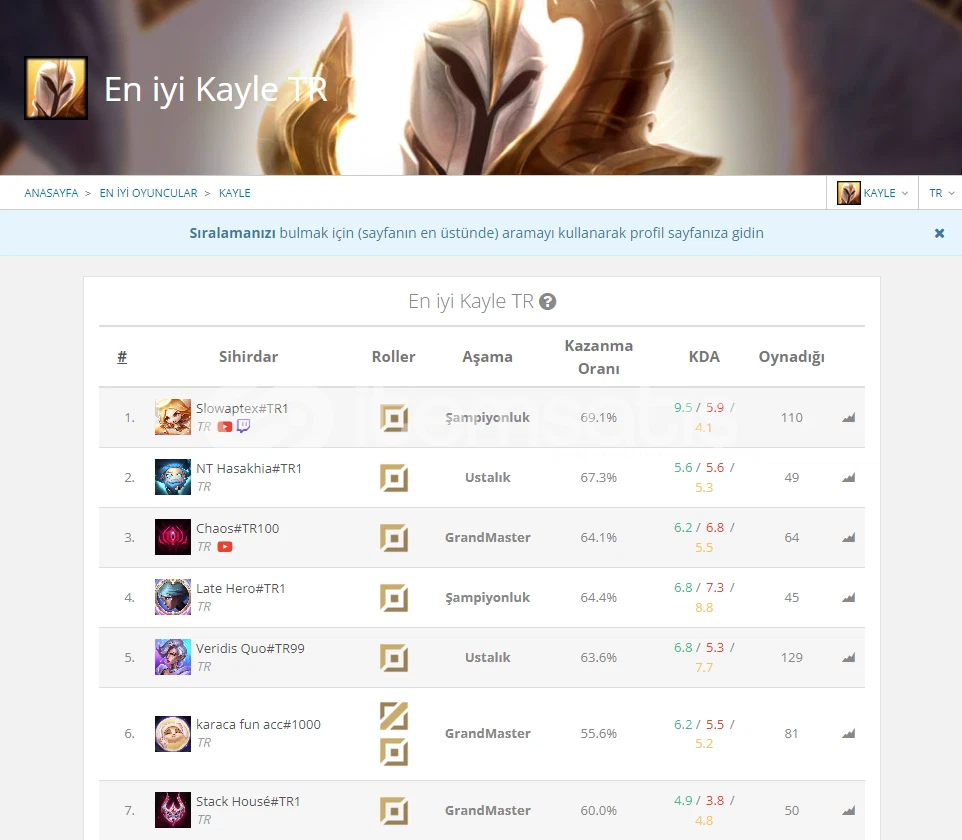Click GrandMaster tier in Chaos#TR100 row
962x840 pixels.
click(x=488, y=538)
